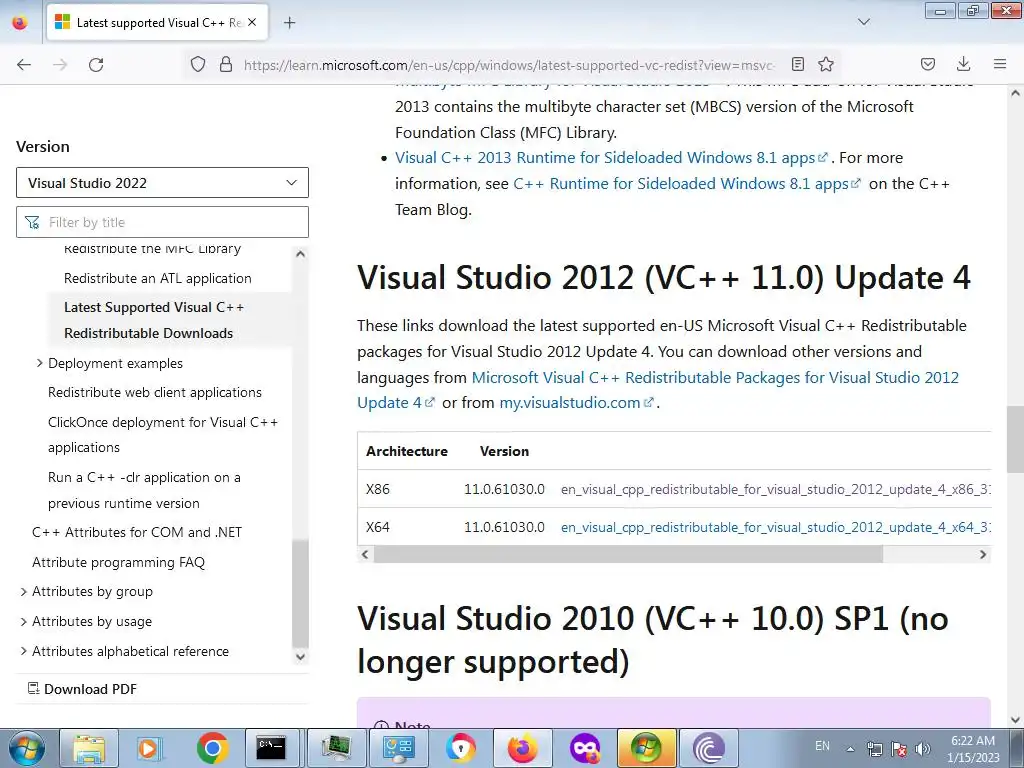Click sidebar tree scroll-up arrow

(x=300, y=253)
